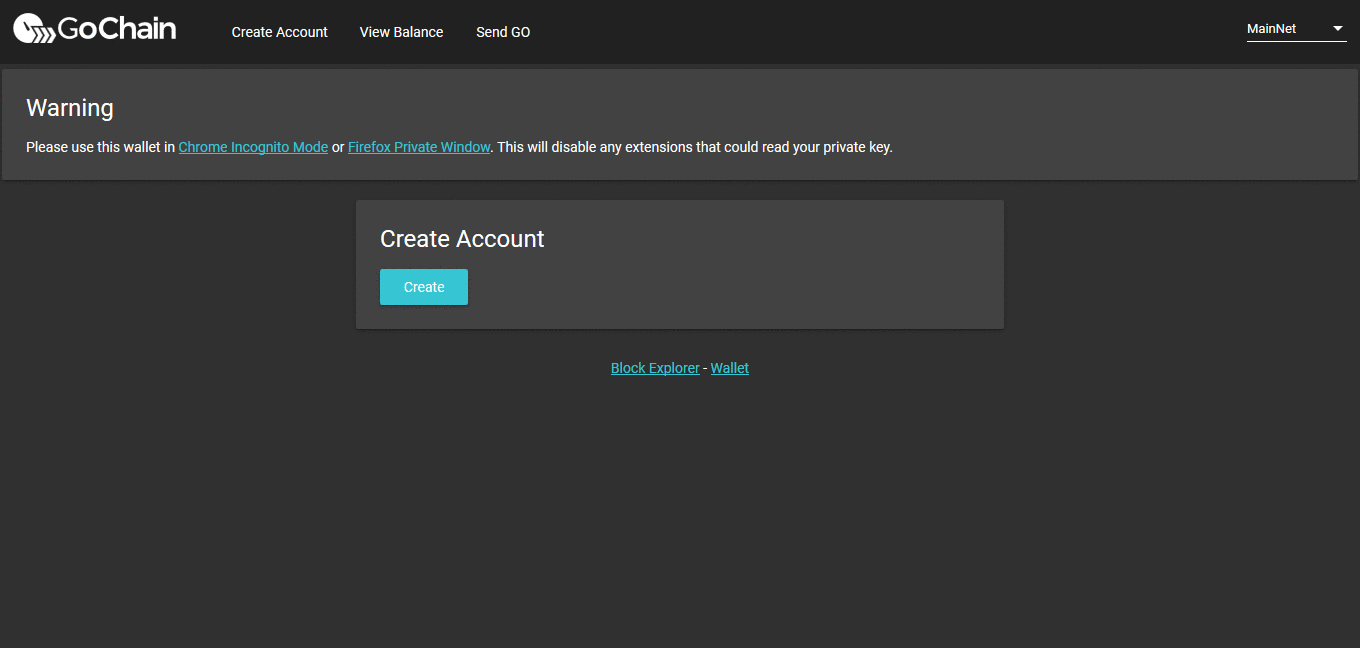The height and width of the screenshot is (648, 1360).
Task: Click the teal Create button
Action: click(424, 287)
